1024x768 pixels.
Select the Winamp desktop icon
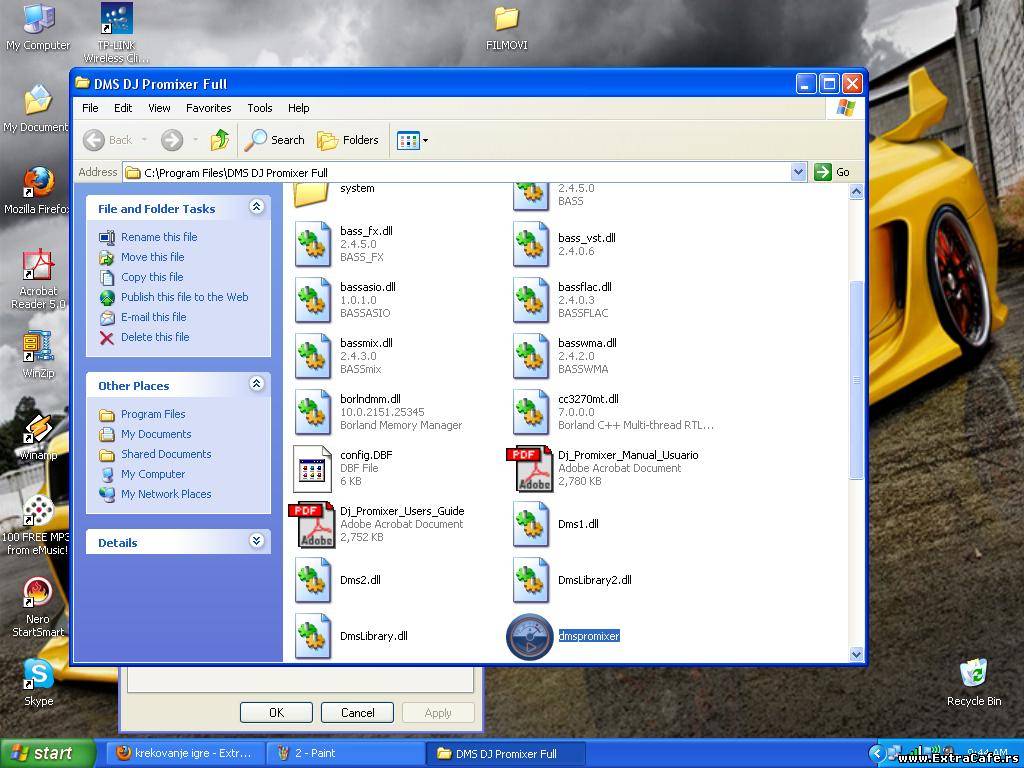[x=37, y=430]
